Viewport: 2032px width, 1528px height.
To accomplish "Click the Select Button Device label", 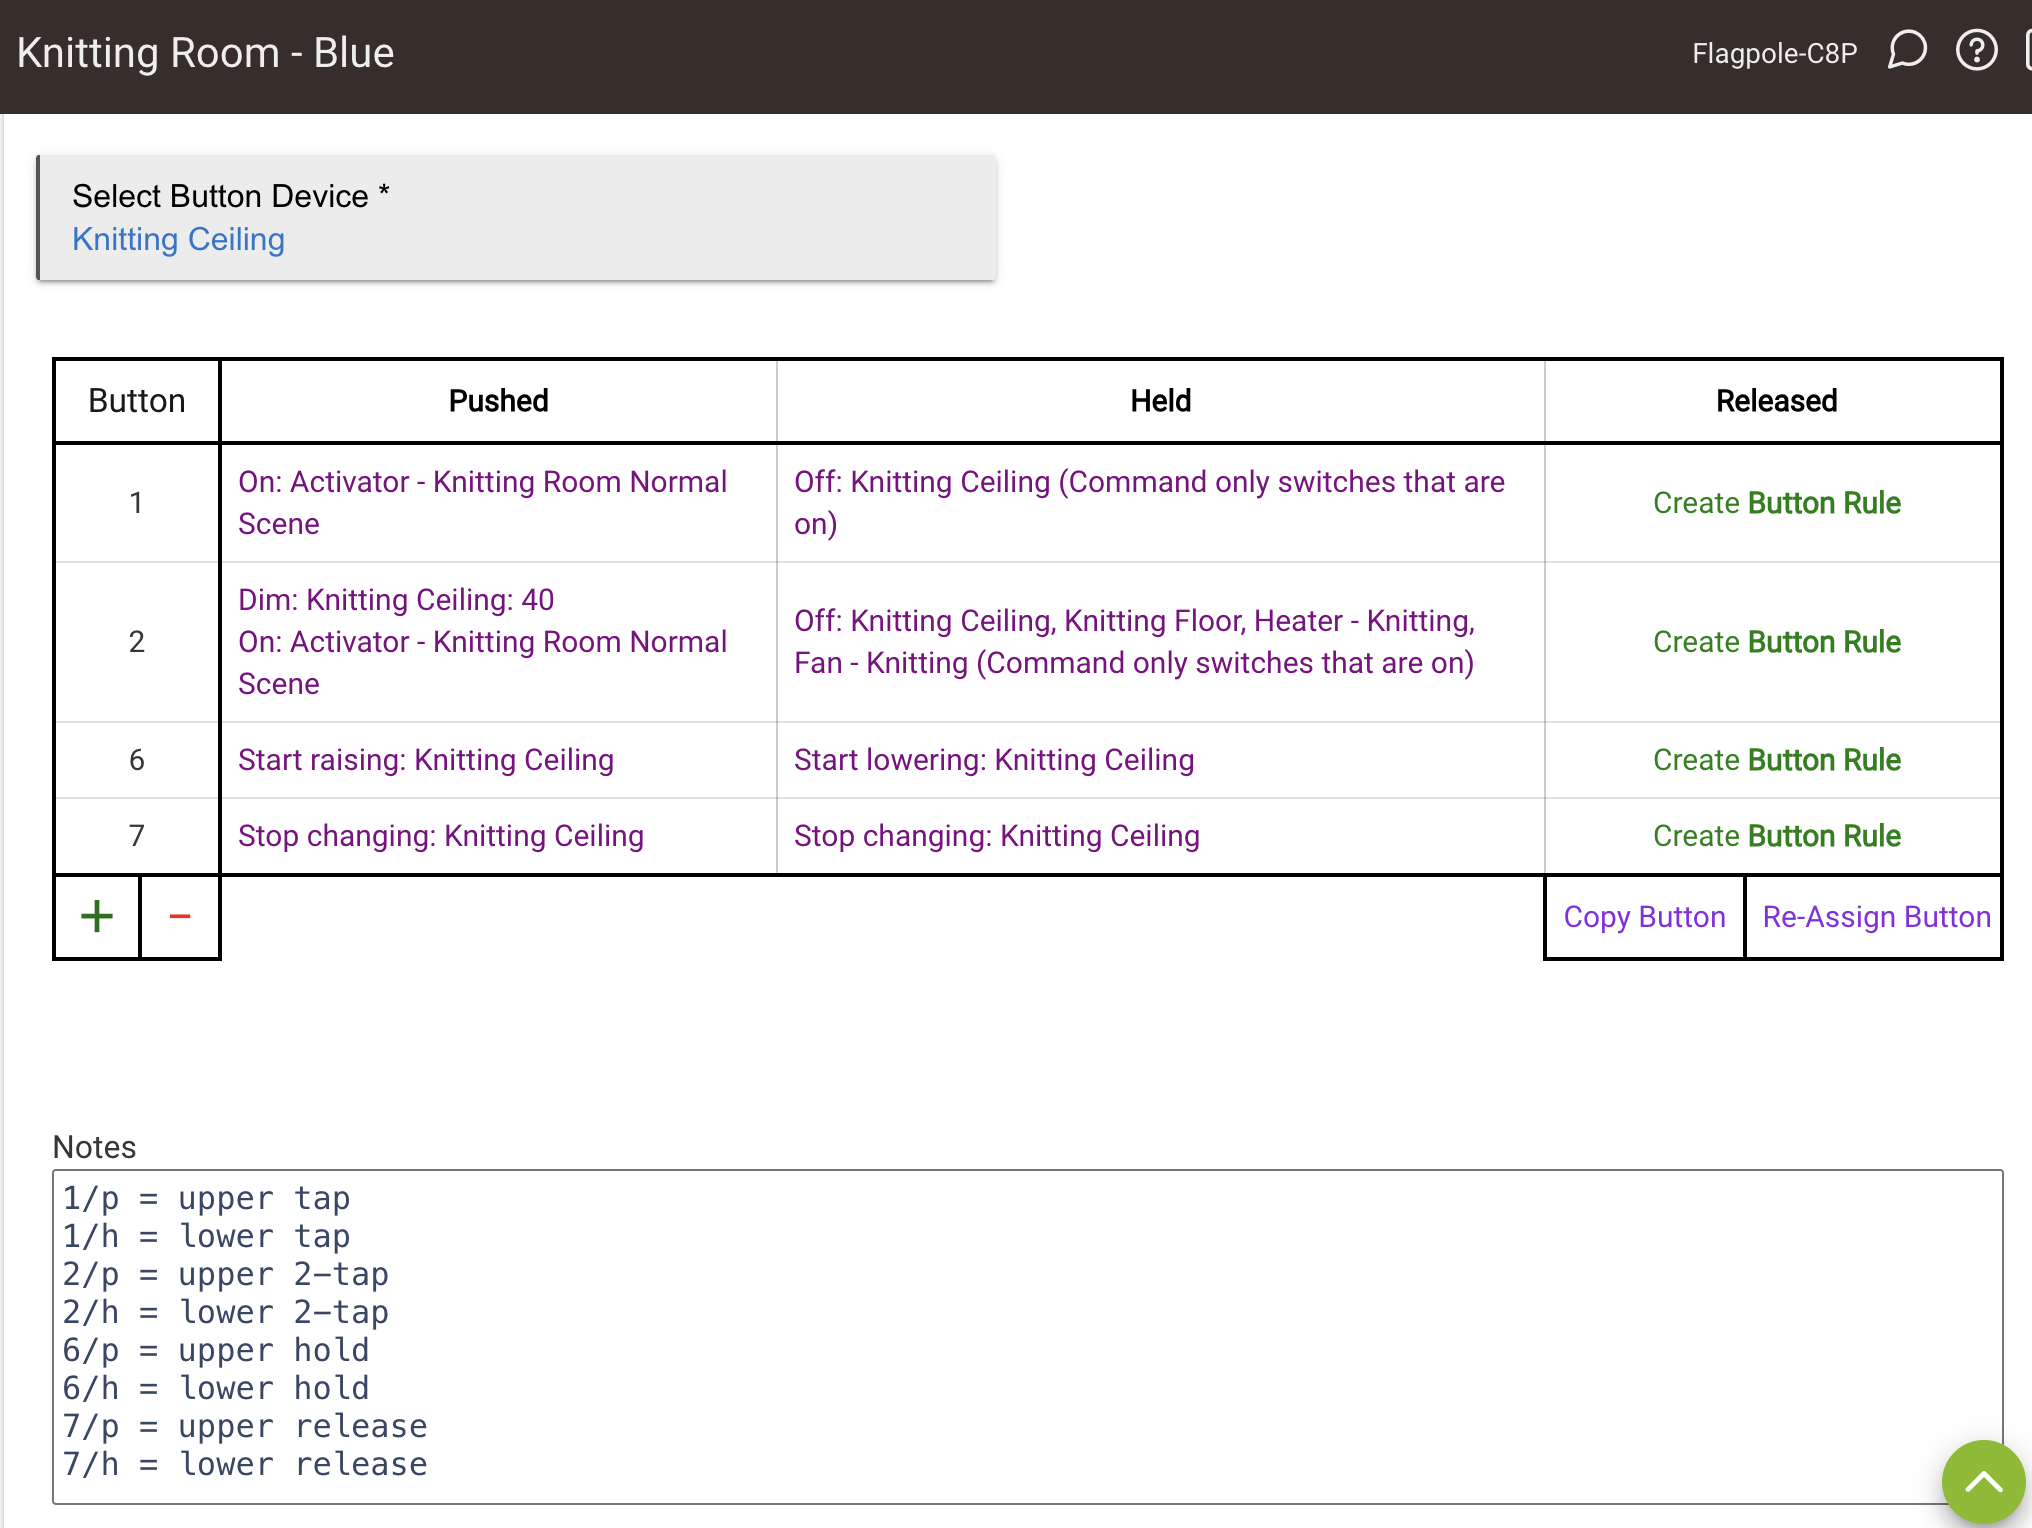I will [x=230, y=196].
